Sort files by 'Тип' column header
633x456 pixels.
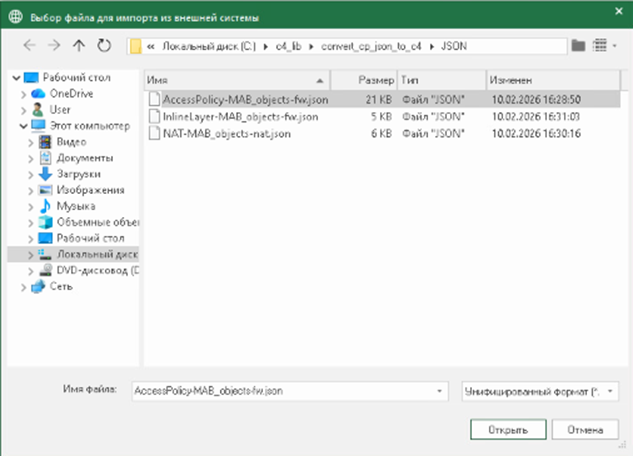442,80
